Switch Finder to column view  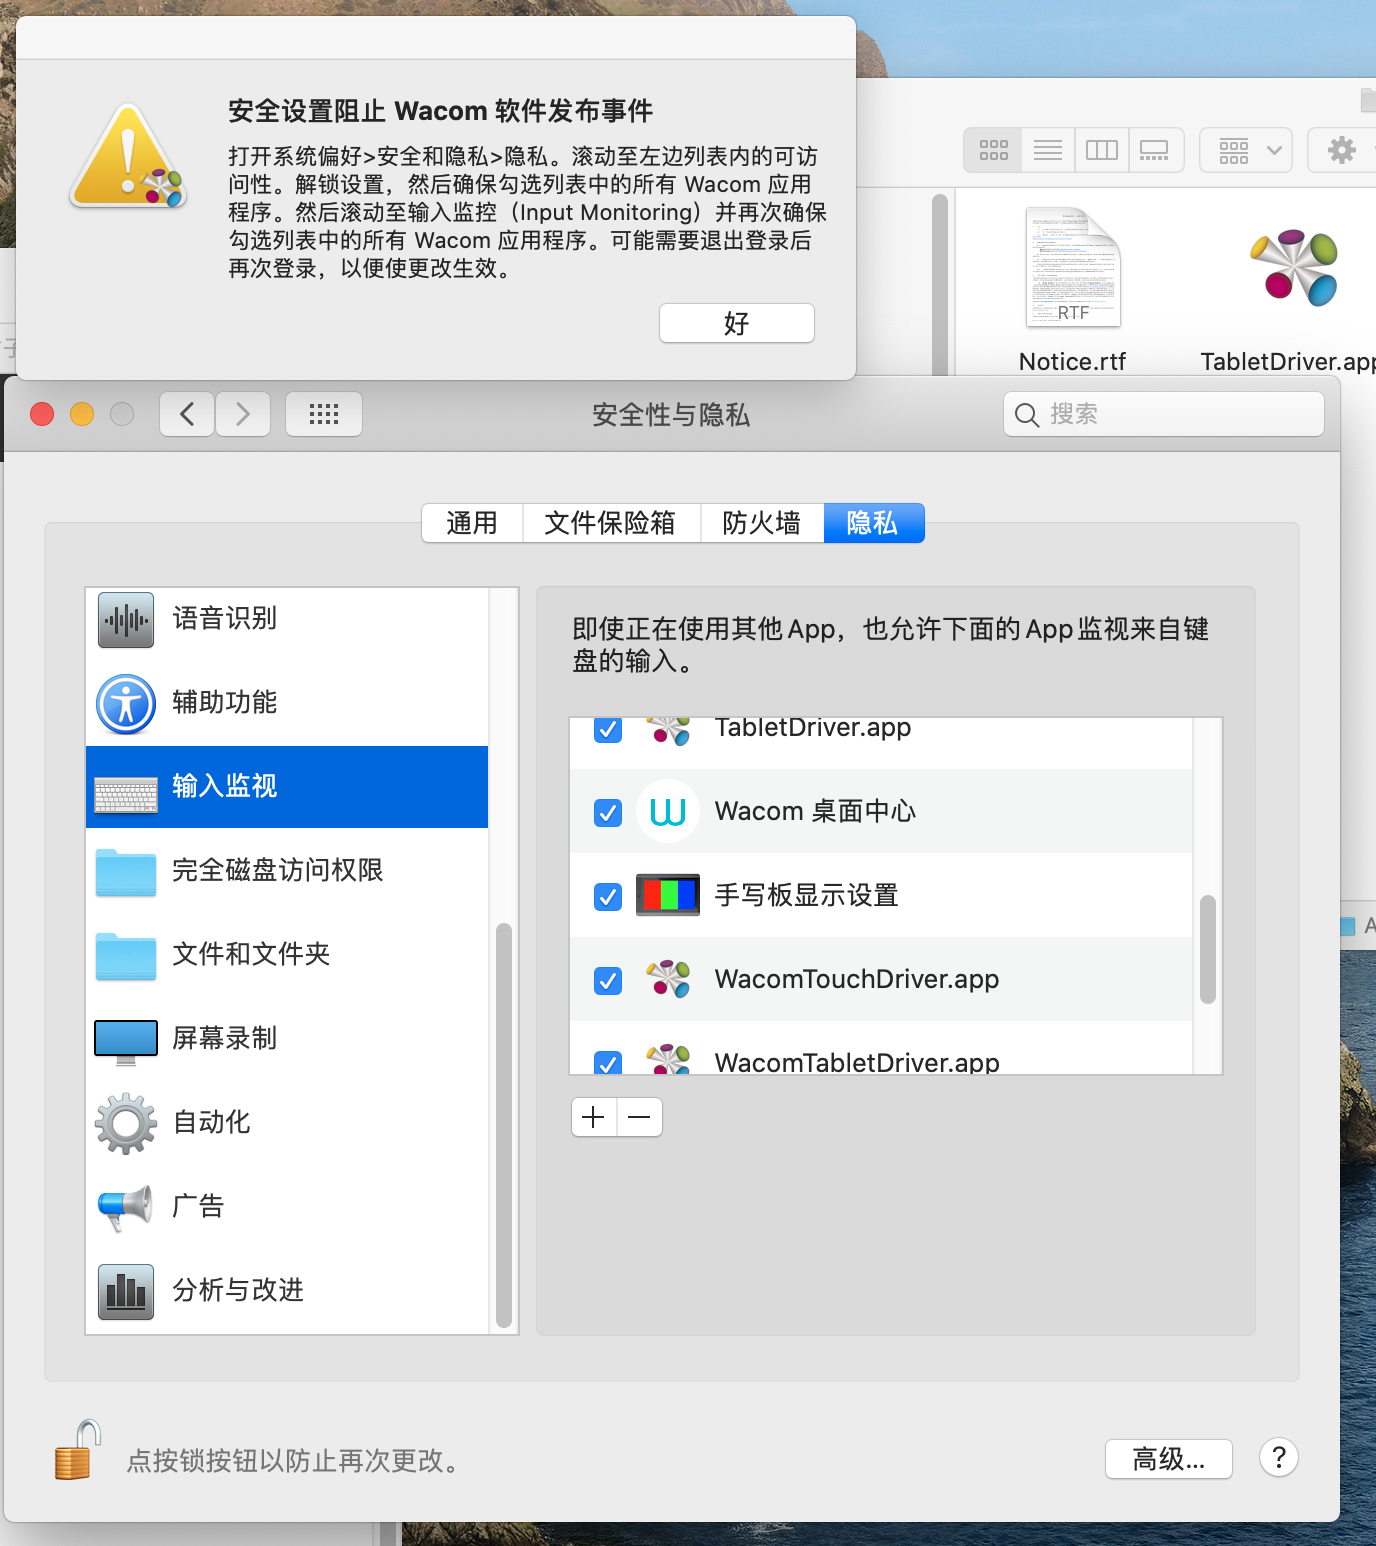[1102, 150]
